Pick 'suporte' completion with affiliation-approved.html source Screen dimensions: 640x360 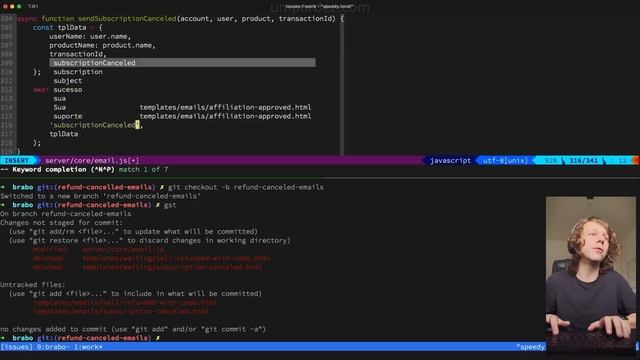[x=182, y=116]
